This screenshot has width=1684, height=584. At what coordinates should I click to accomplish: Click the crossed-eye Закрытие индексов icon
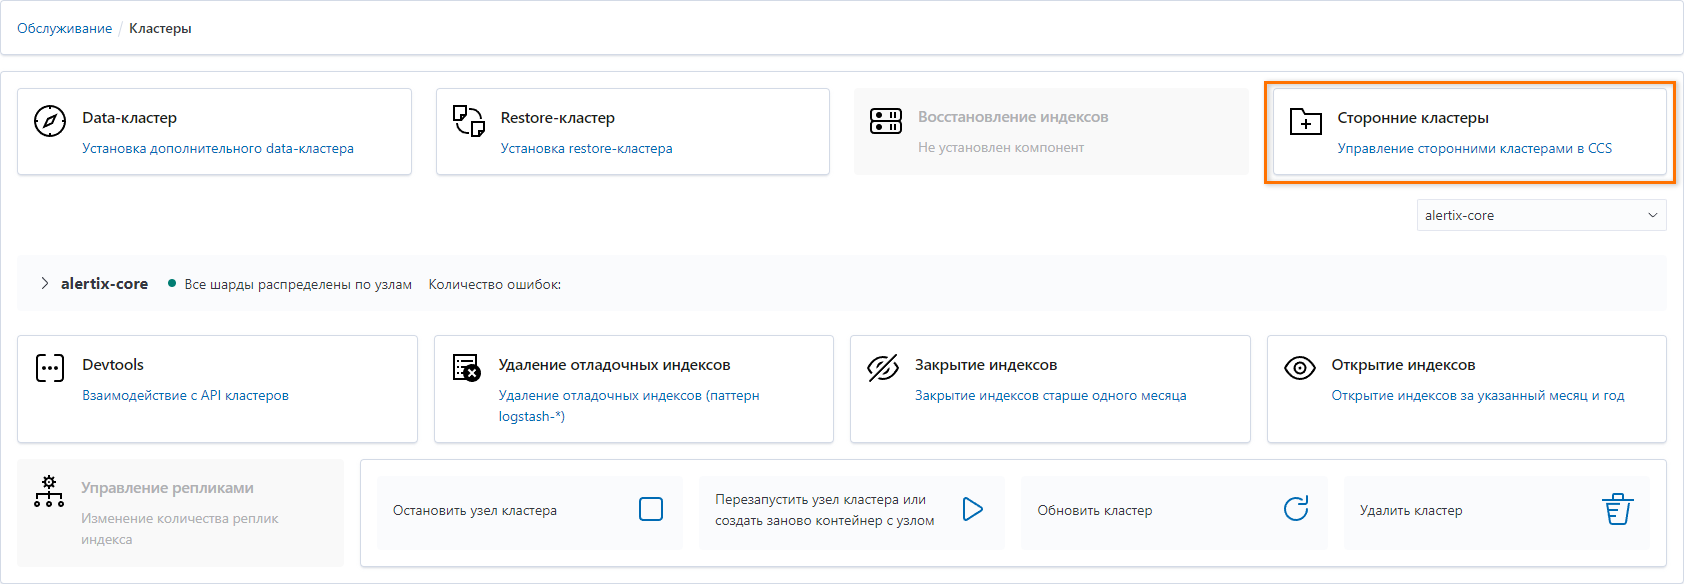click(883, 368)
